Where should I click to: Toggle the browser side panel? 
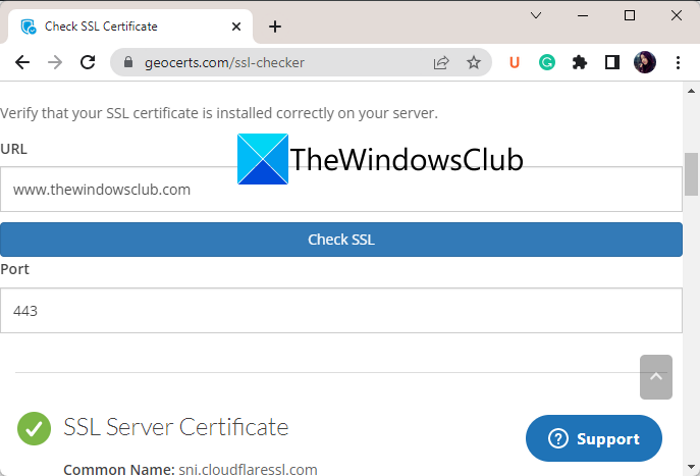pos(612,63)
